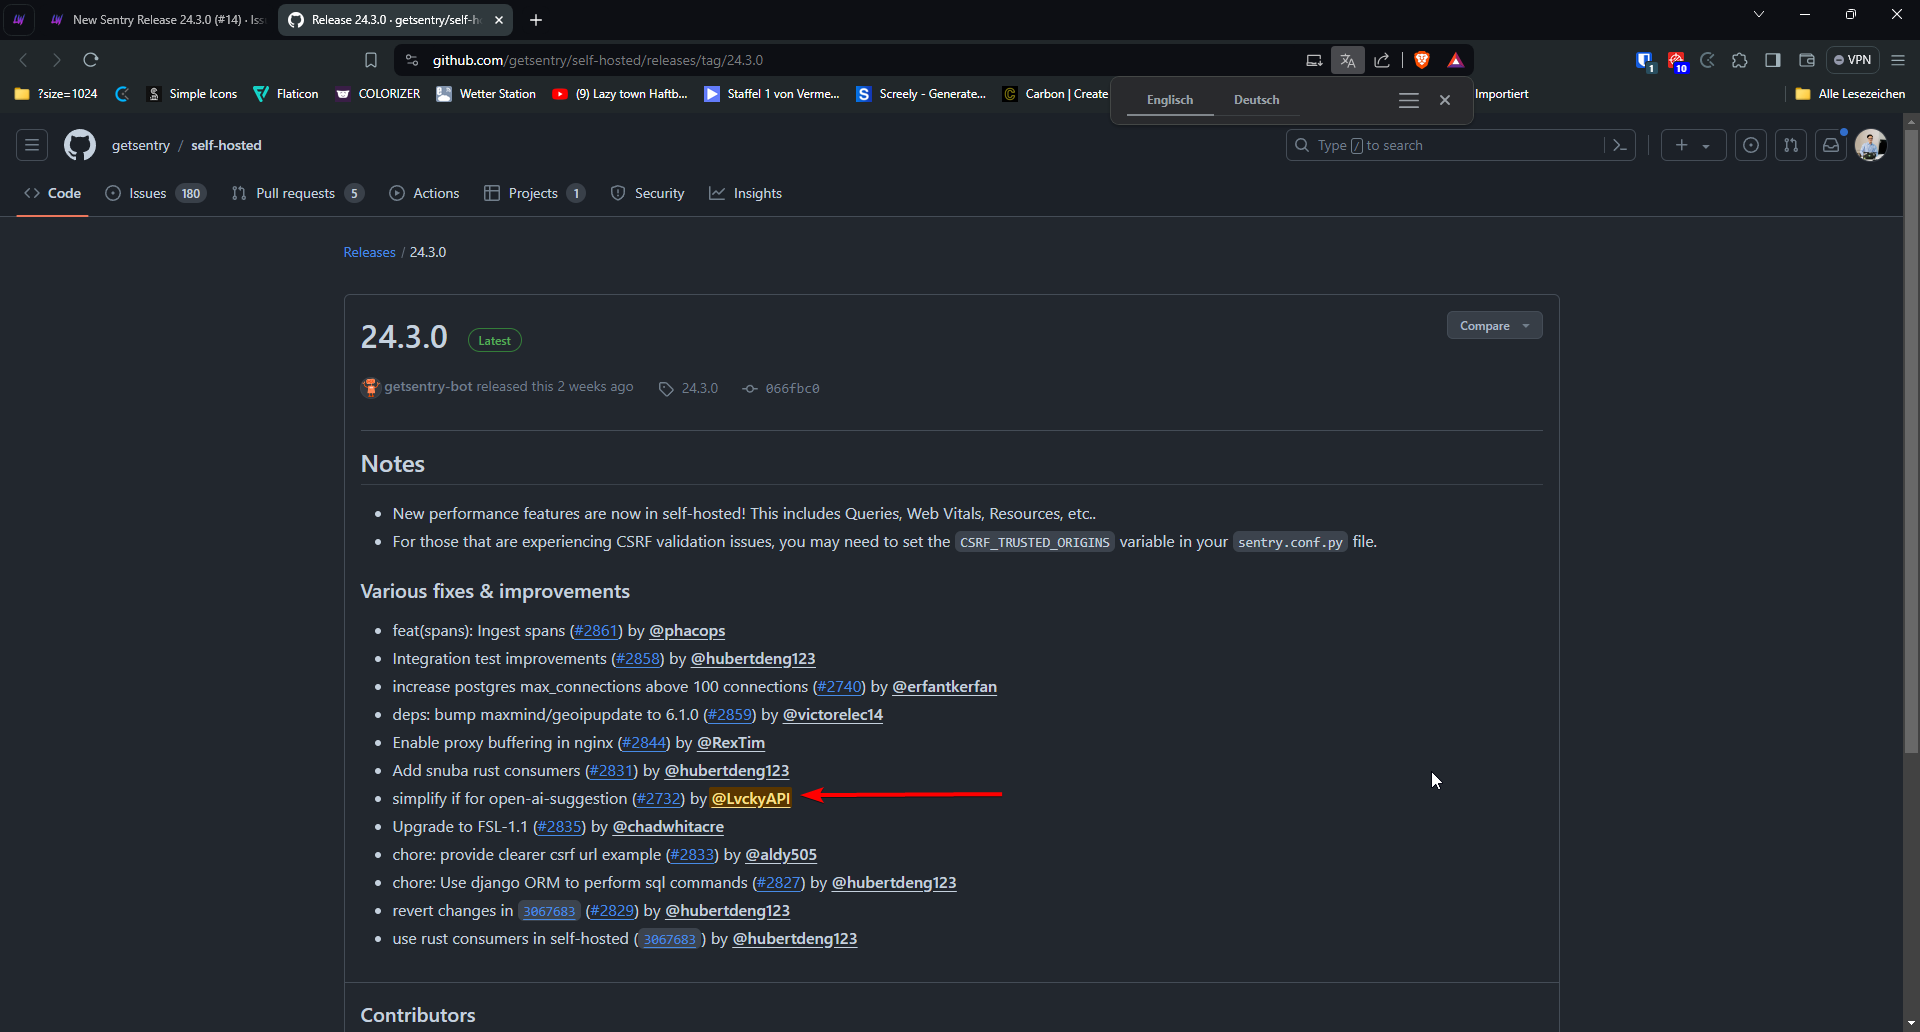1920x1032 pixels.
Task: Select Englisch in translate popup
Action: tap(1169, 100)
